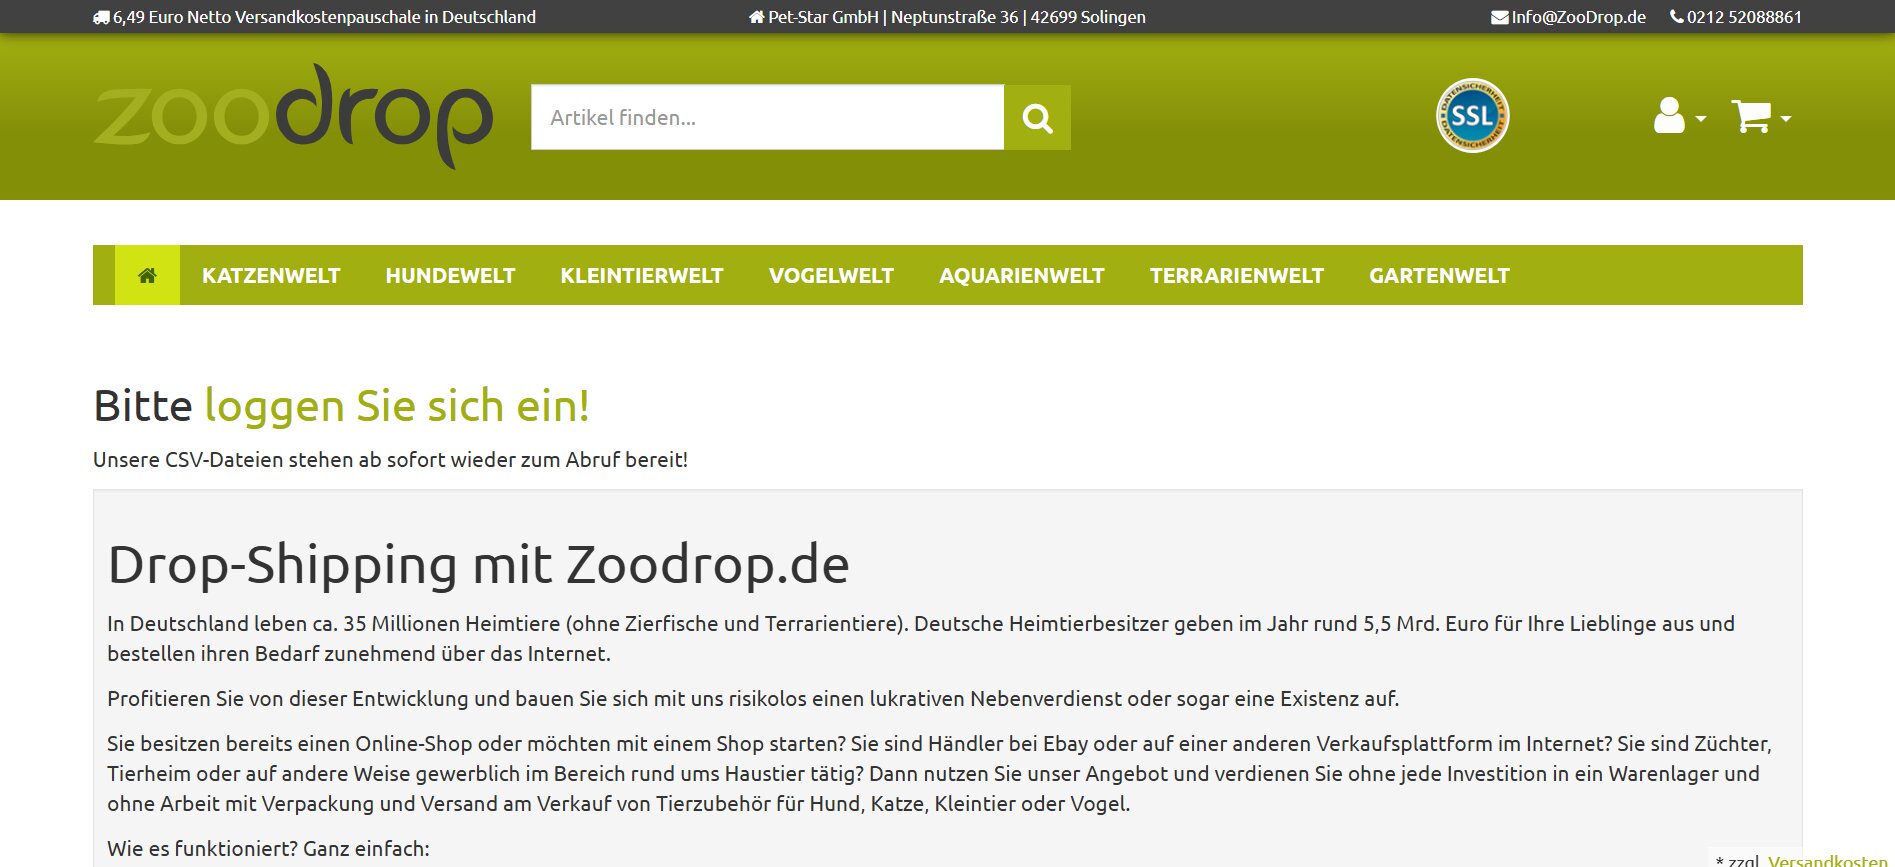Open the TERRARIENWELT category
Screen dimensions: 1895x867
pyautogui.click(x=1237, y=276)
